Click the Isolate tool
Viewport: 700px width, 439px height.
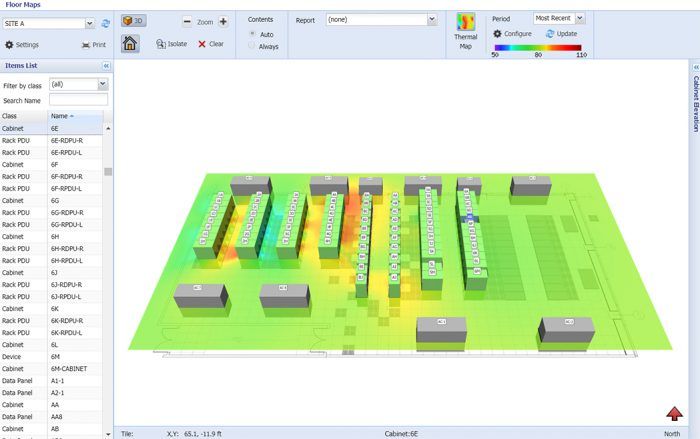tap(171, 44)
